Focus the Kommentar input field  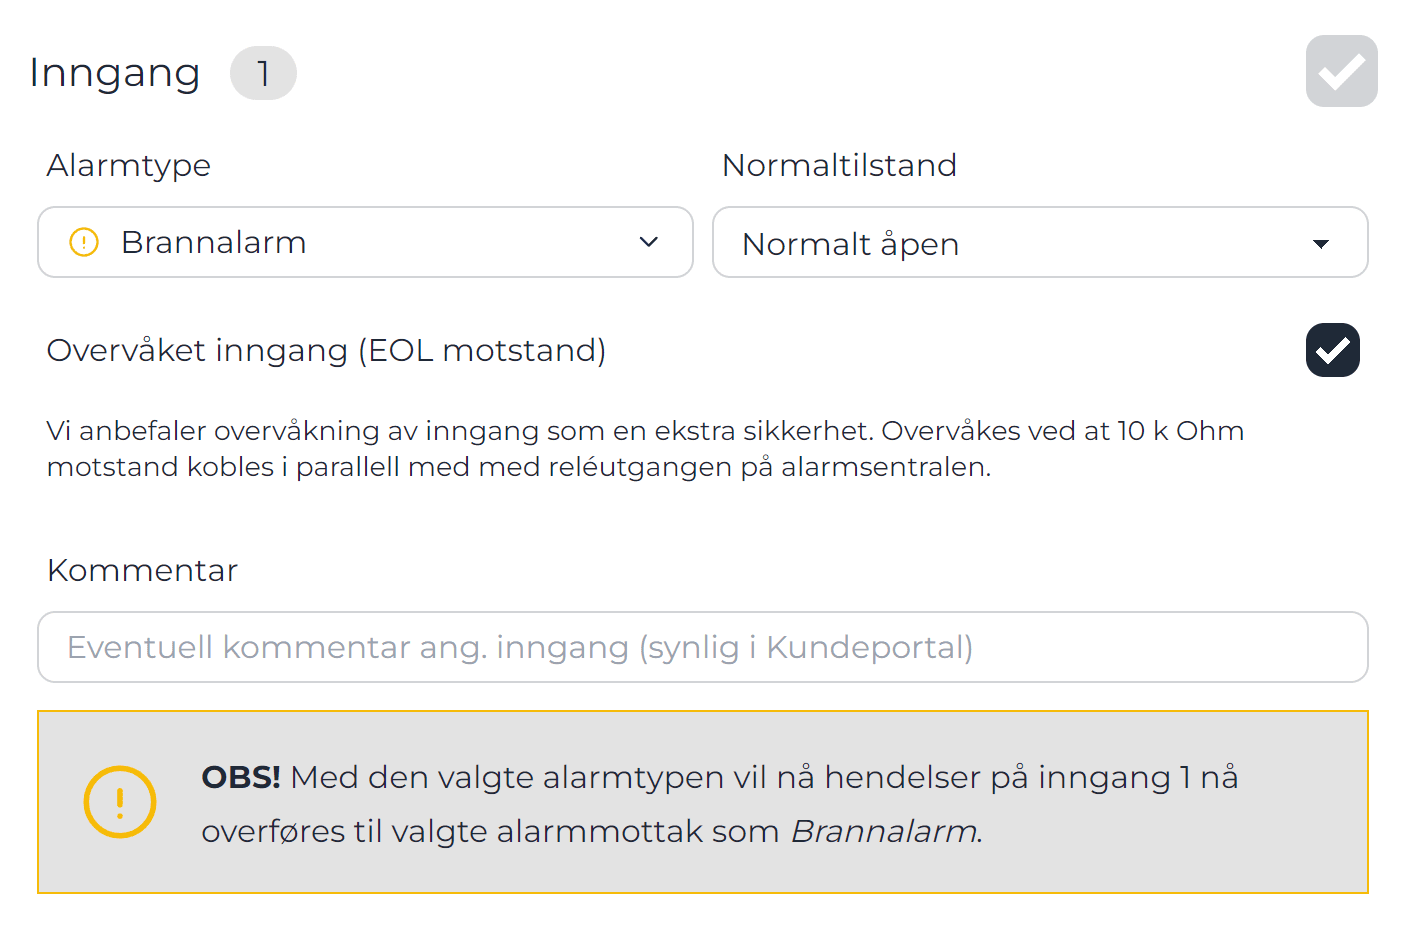click(x=702, y=647)
